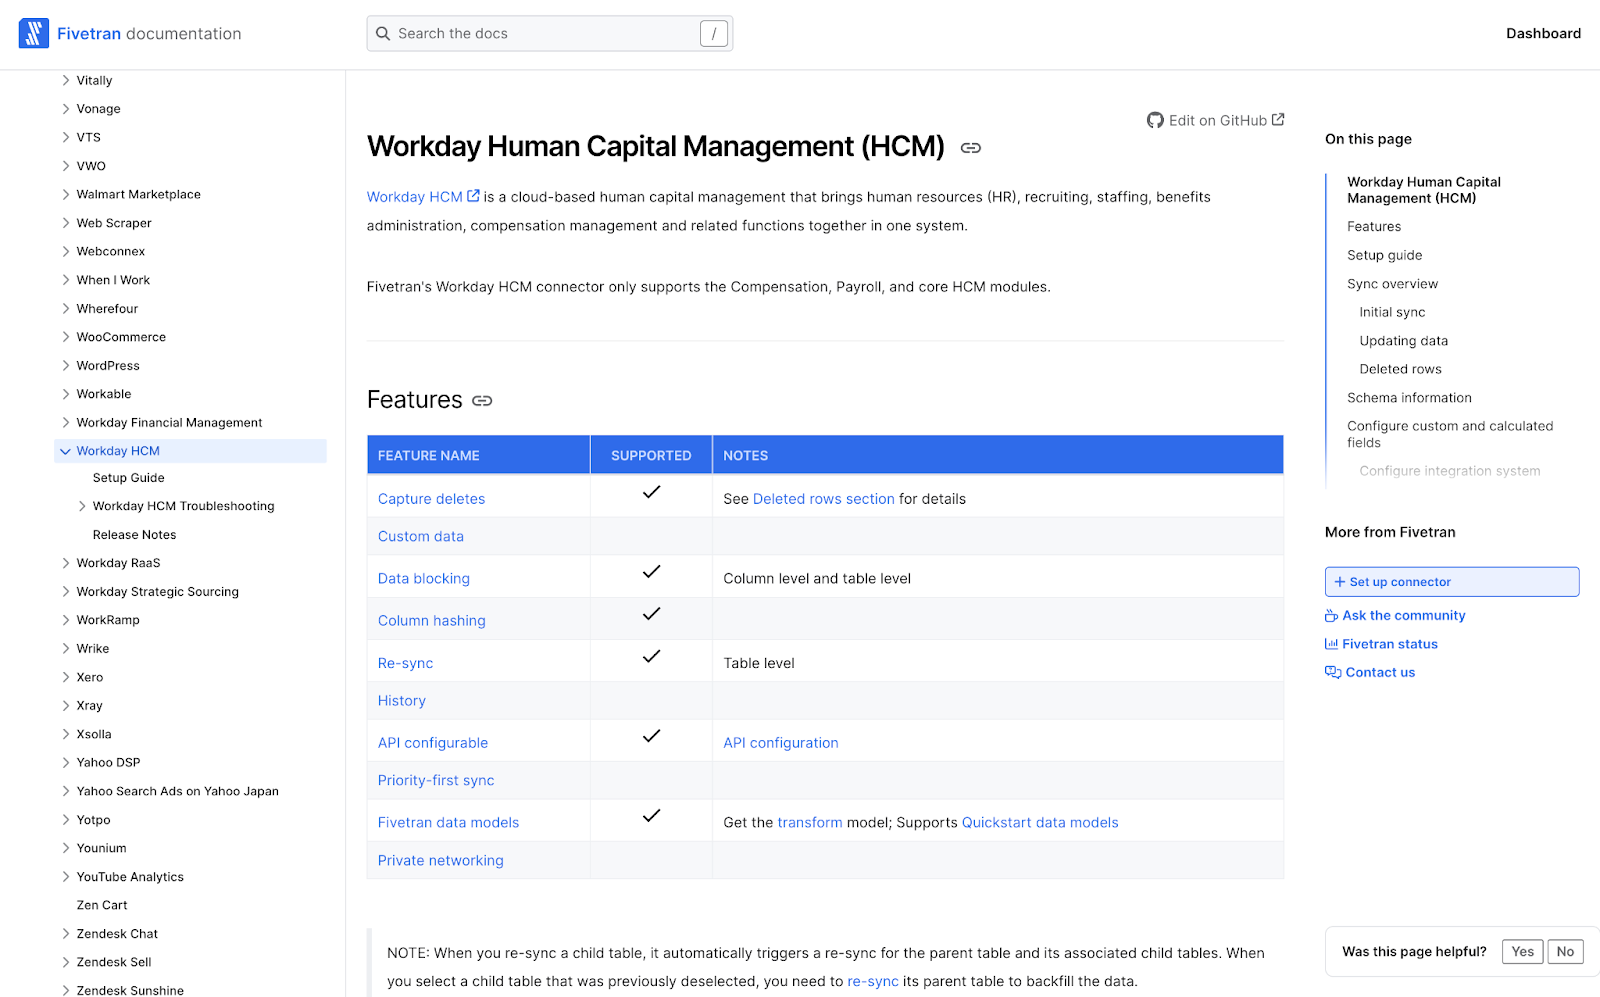Open the Column hashing feature link
This screenshot has width=1600, height=997.
click(x=431, y=621)
